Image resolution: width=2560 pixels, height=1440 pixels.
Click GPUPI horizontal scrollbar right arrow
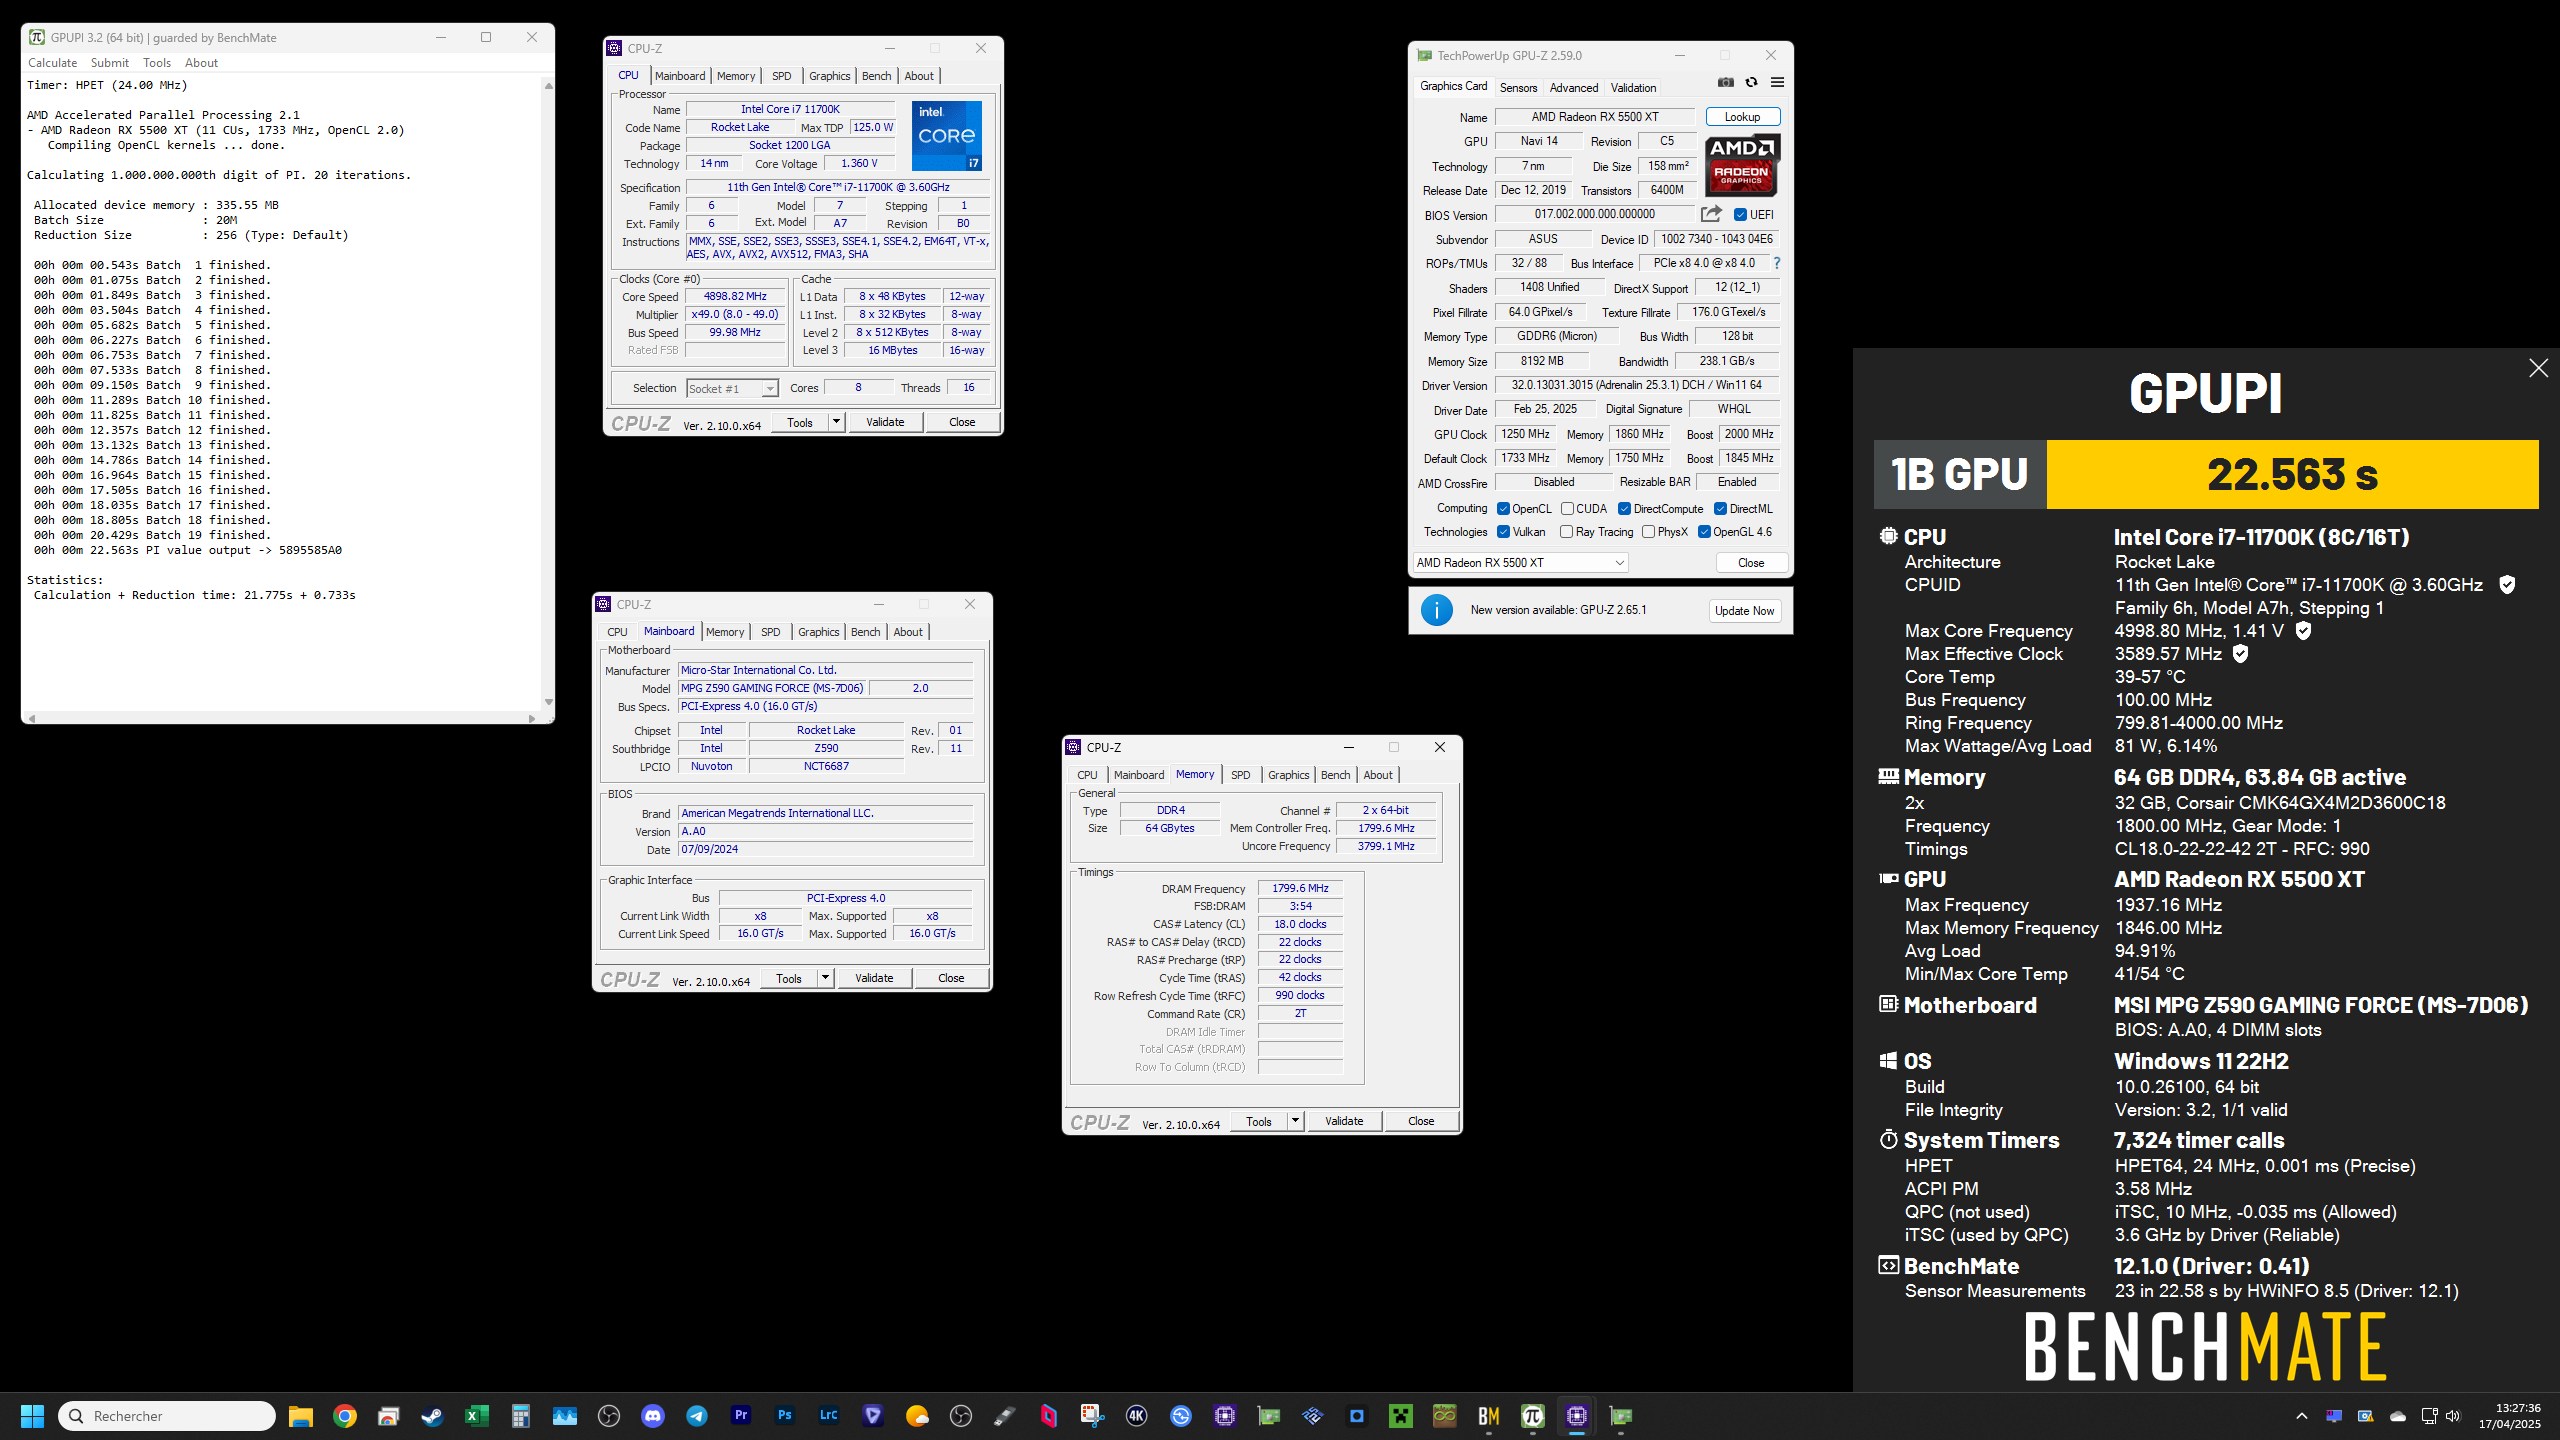coord(532,718)
